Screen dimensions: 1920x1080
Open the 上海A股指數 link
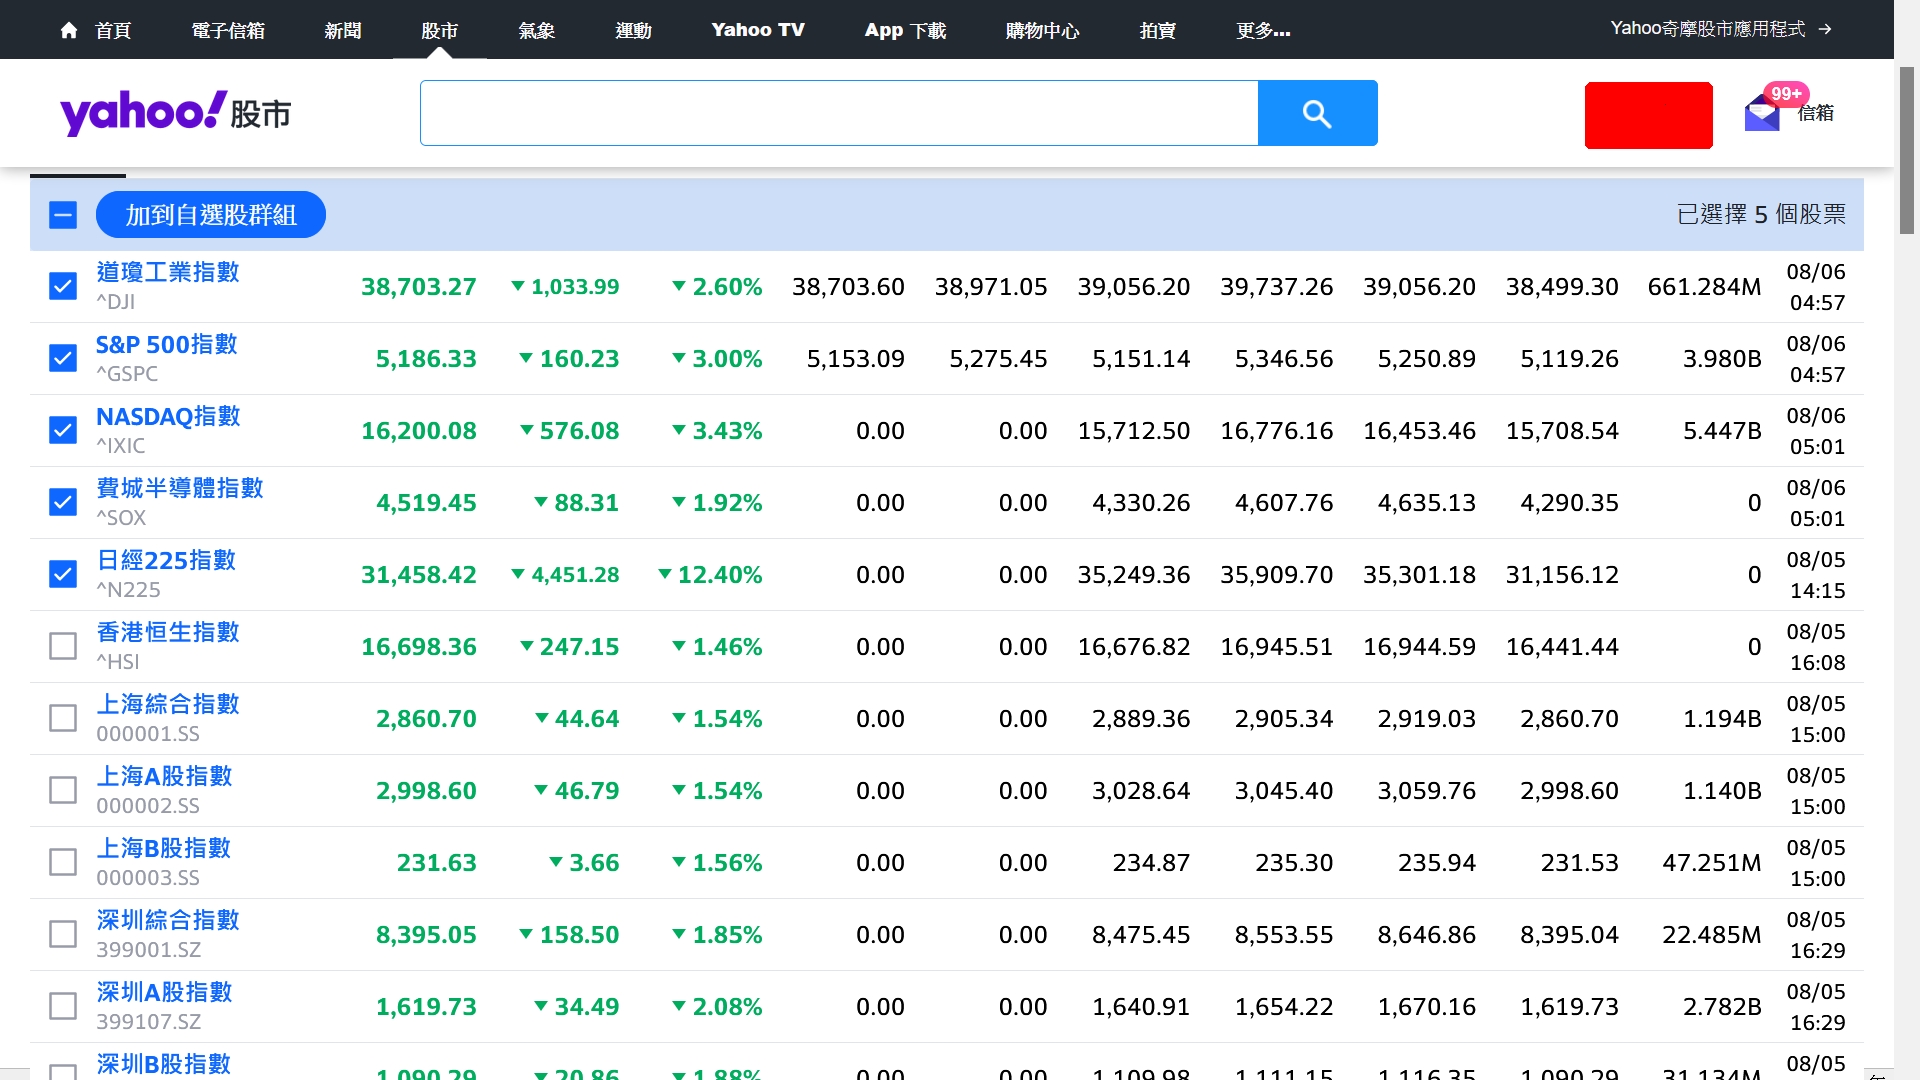(x=164, y=776)
